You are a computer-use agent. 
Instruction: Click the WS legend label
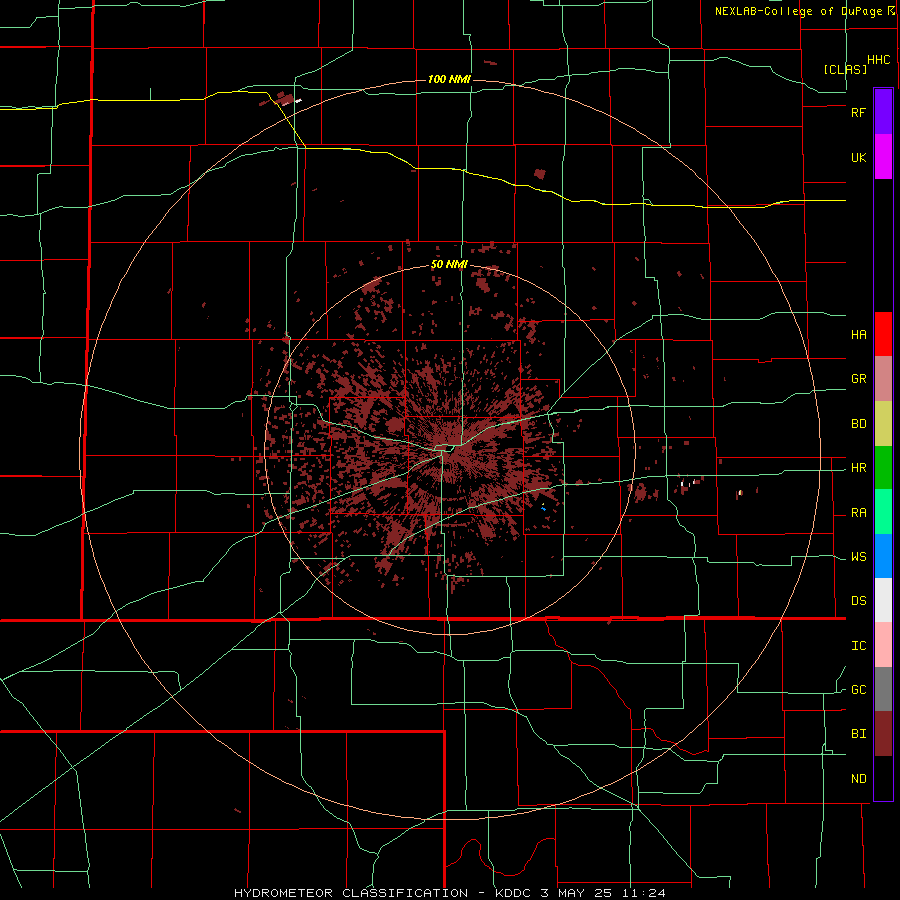(x=858, y=557)
